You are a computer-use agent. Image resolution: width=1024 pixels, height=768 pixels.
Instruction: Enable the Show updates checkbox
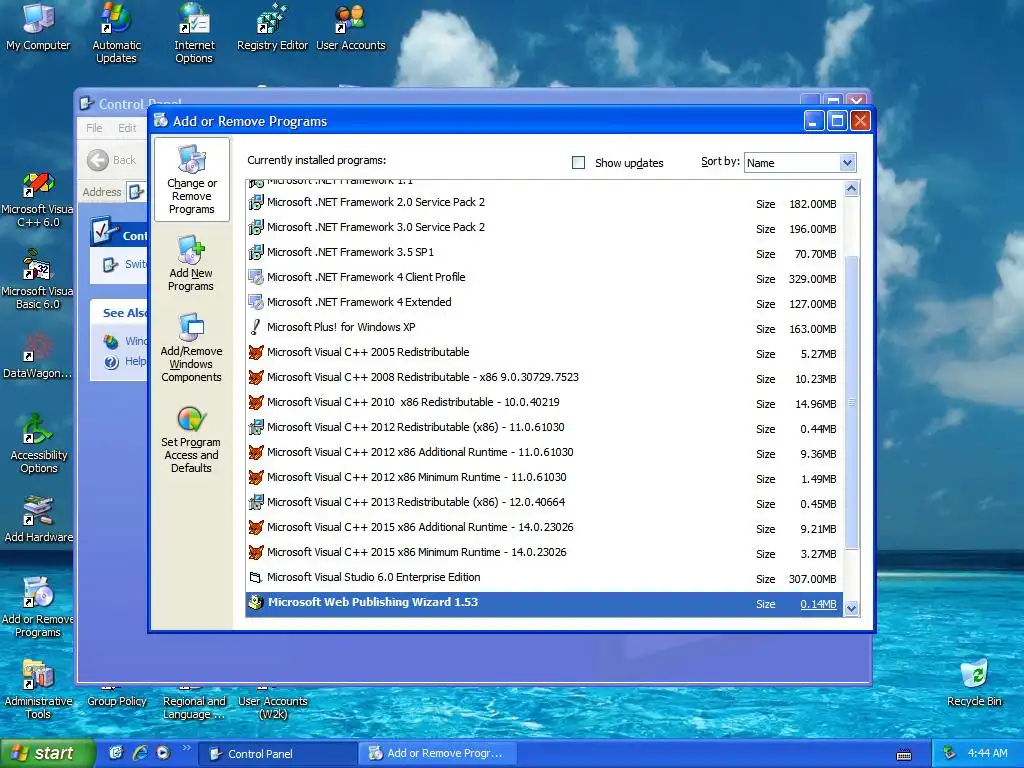click(579, 163)
